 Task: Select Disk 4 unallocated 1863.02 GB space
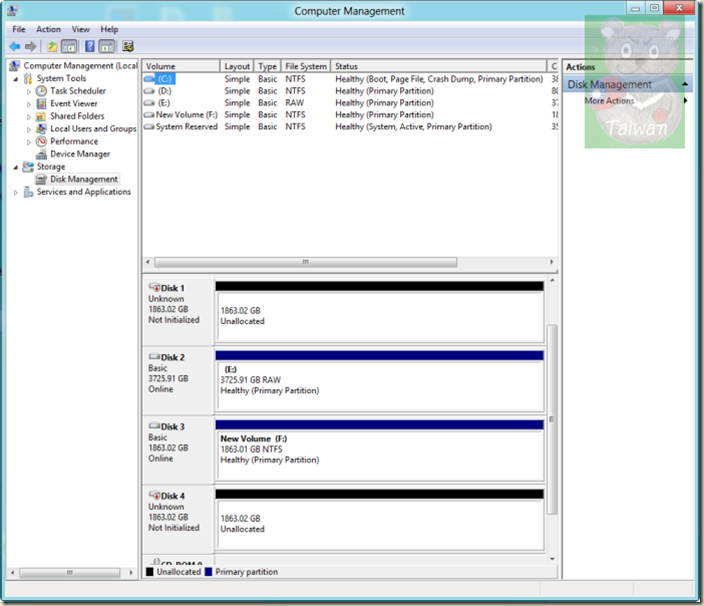click(380, 524)
